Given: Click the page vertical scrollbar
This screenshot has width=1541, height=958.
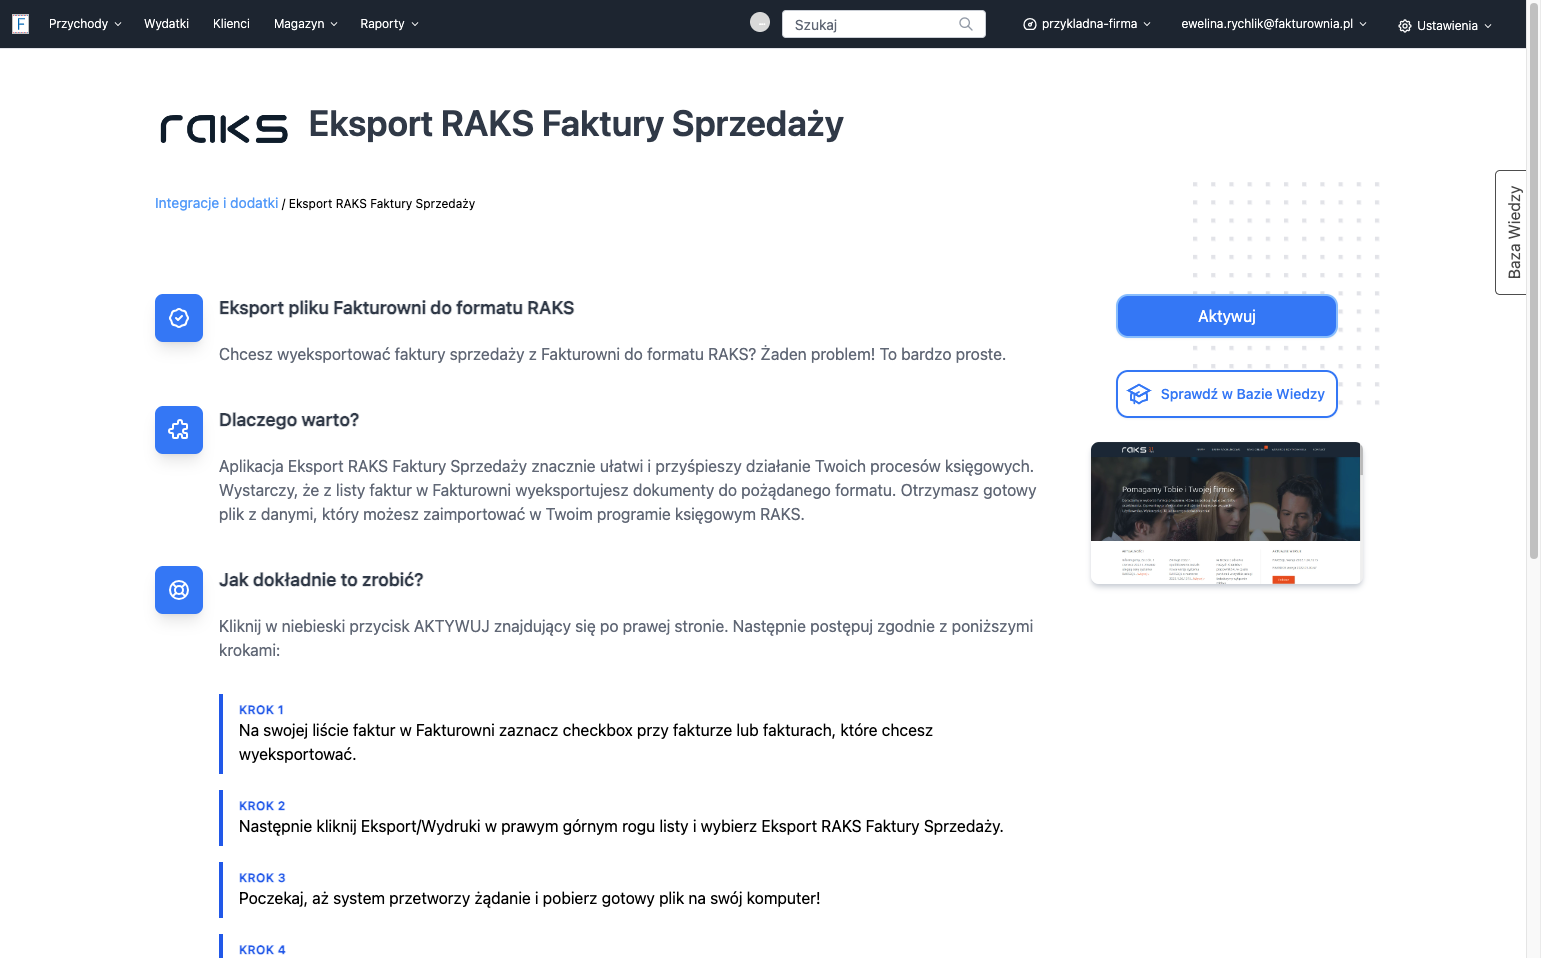Looking at the screenshot, I should point(1534,280).
